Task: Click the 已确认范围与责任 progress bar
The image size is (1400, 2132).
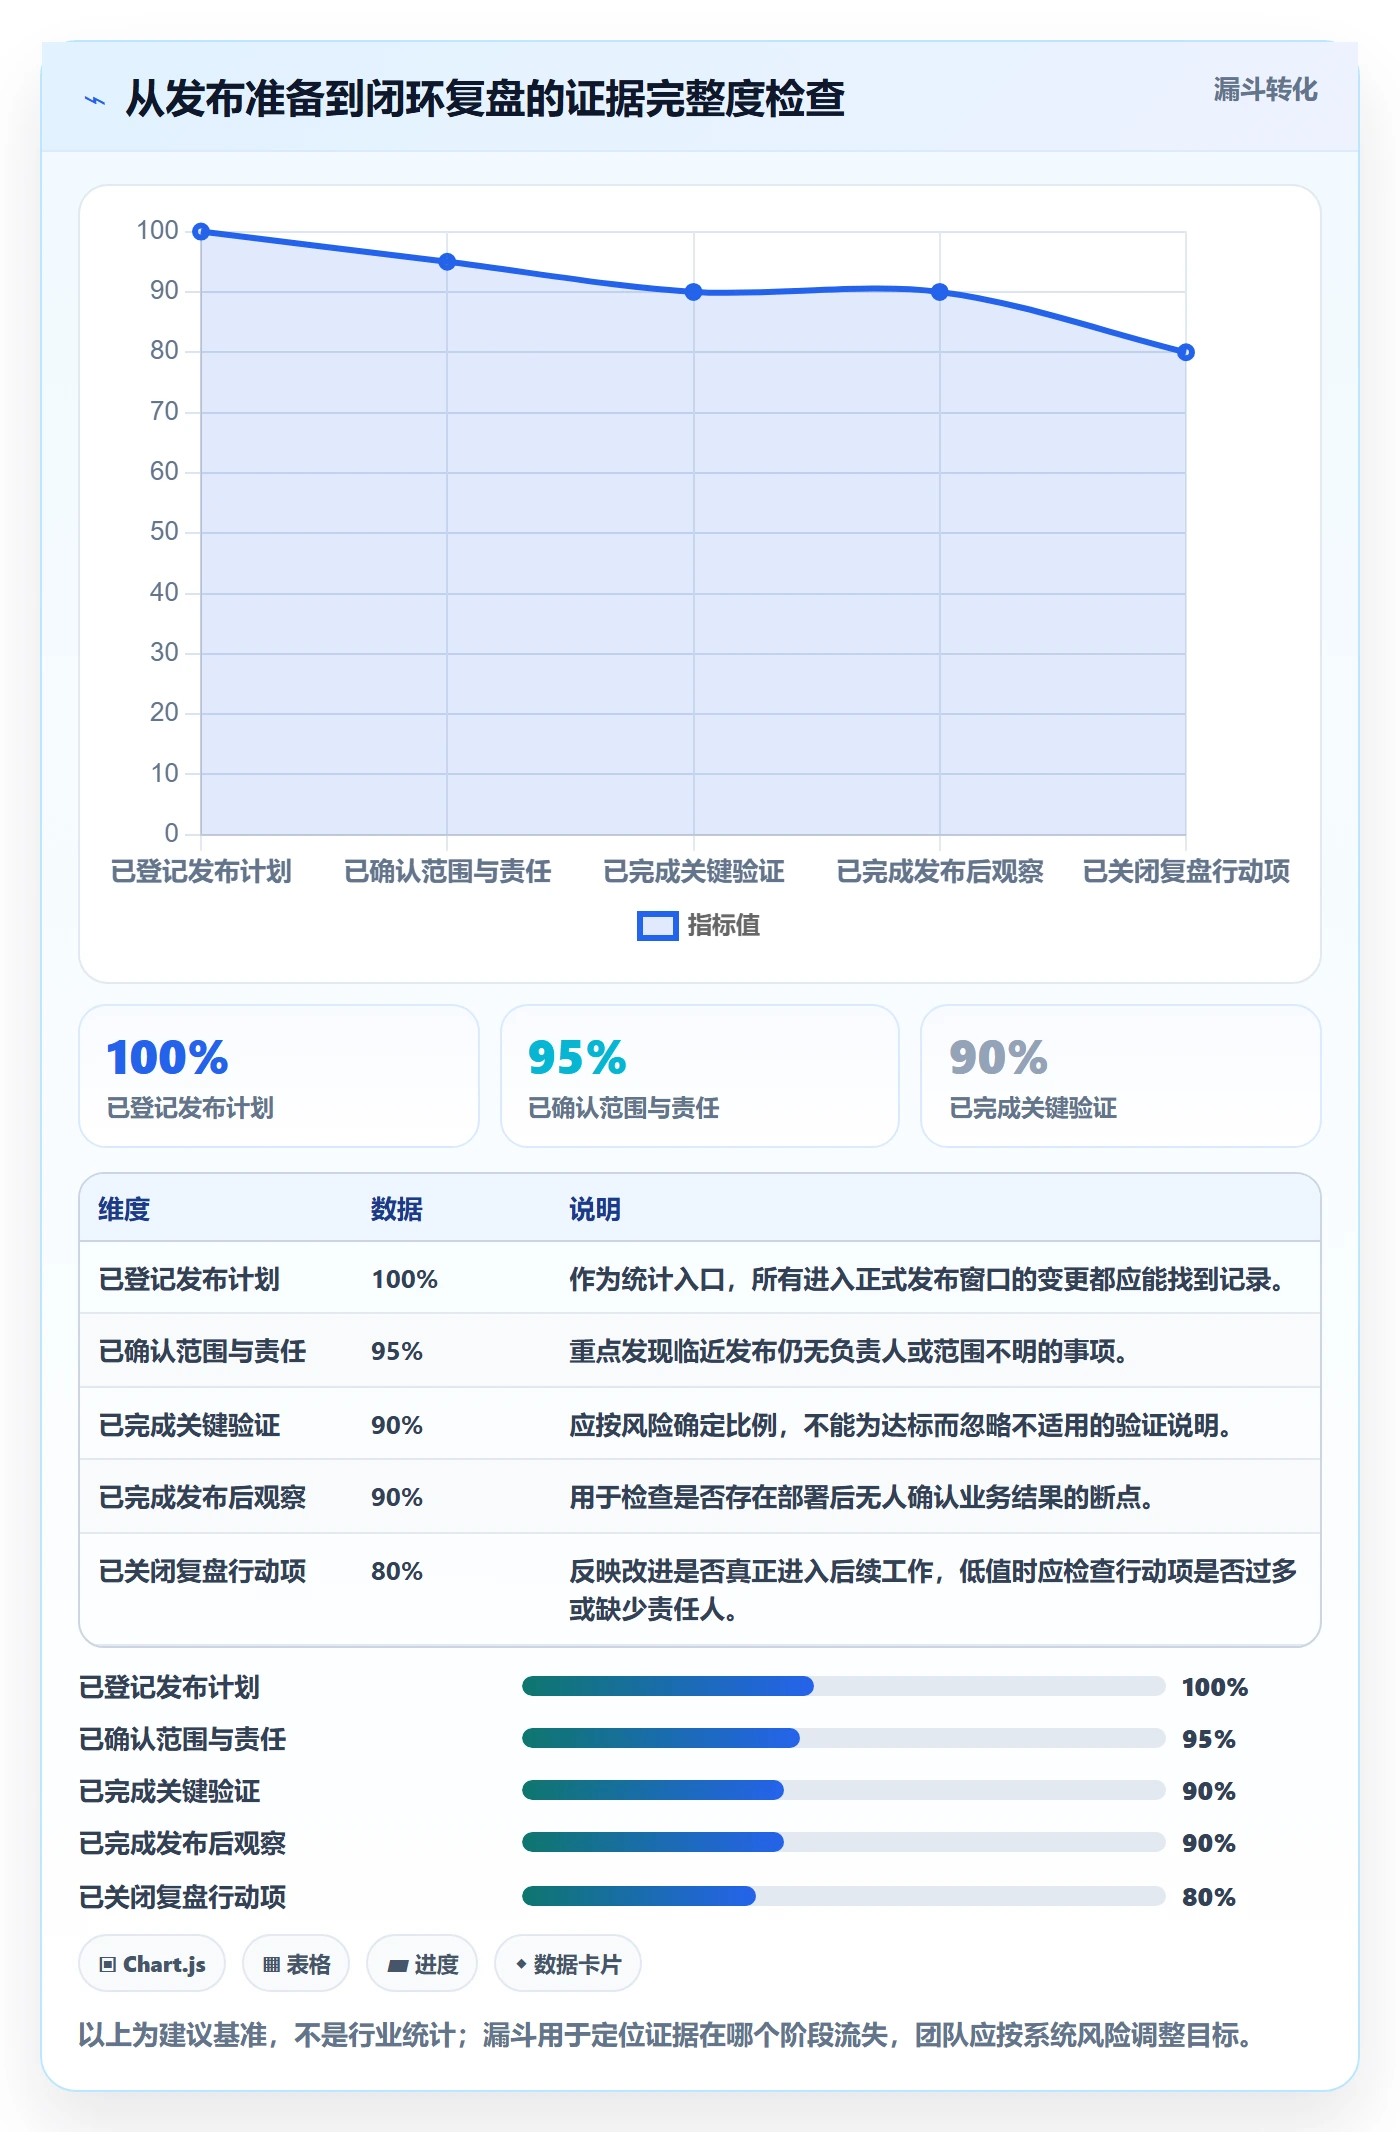Action: pos(844,1738)
